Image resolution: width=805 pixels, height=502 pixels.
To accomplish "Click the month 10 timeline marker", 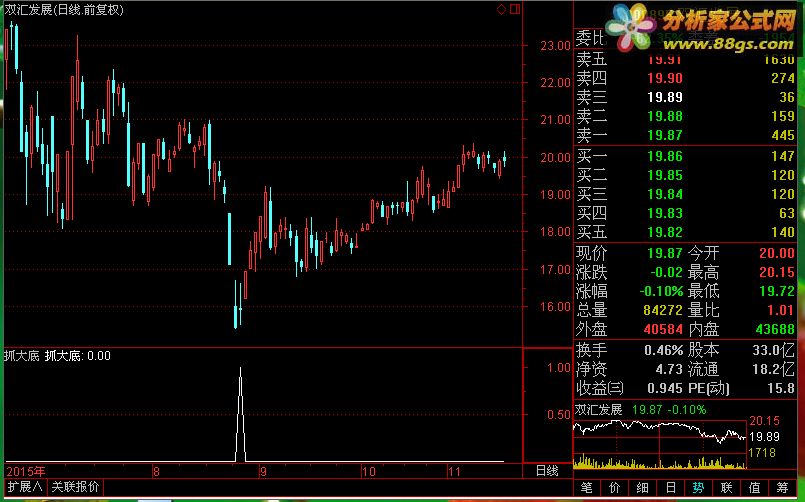I will point(369,471).
